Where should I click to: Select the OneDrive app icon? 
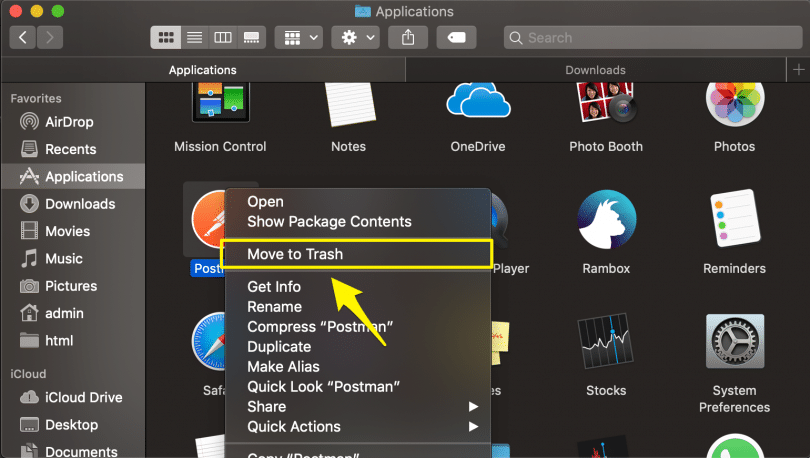[x=478, y=100]
